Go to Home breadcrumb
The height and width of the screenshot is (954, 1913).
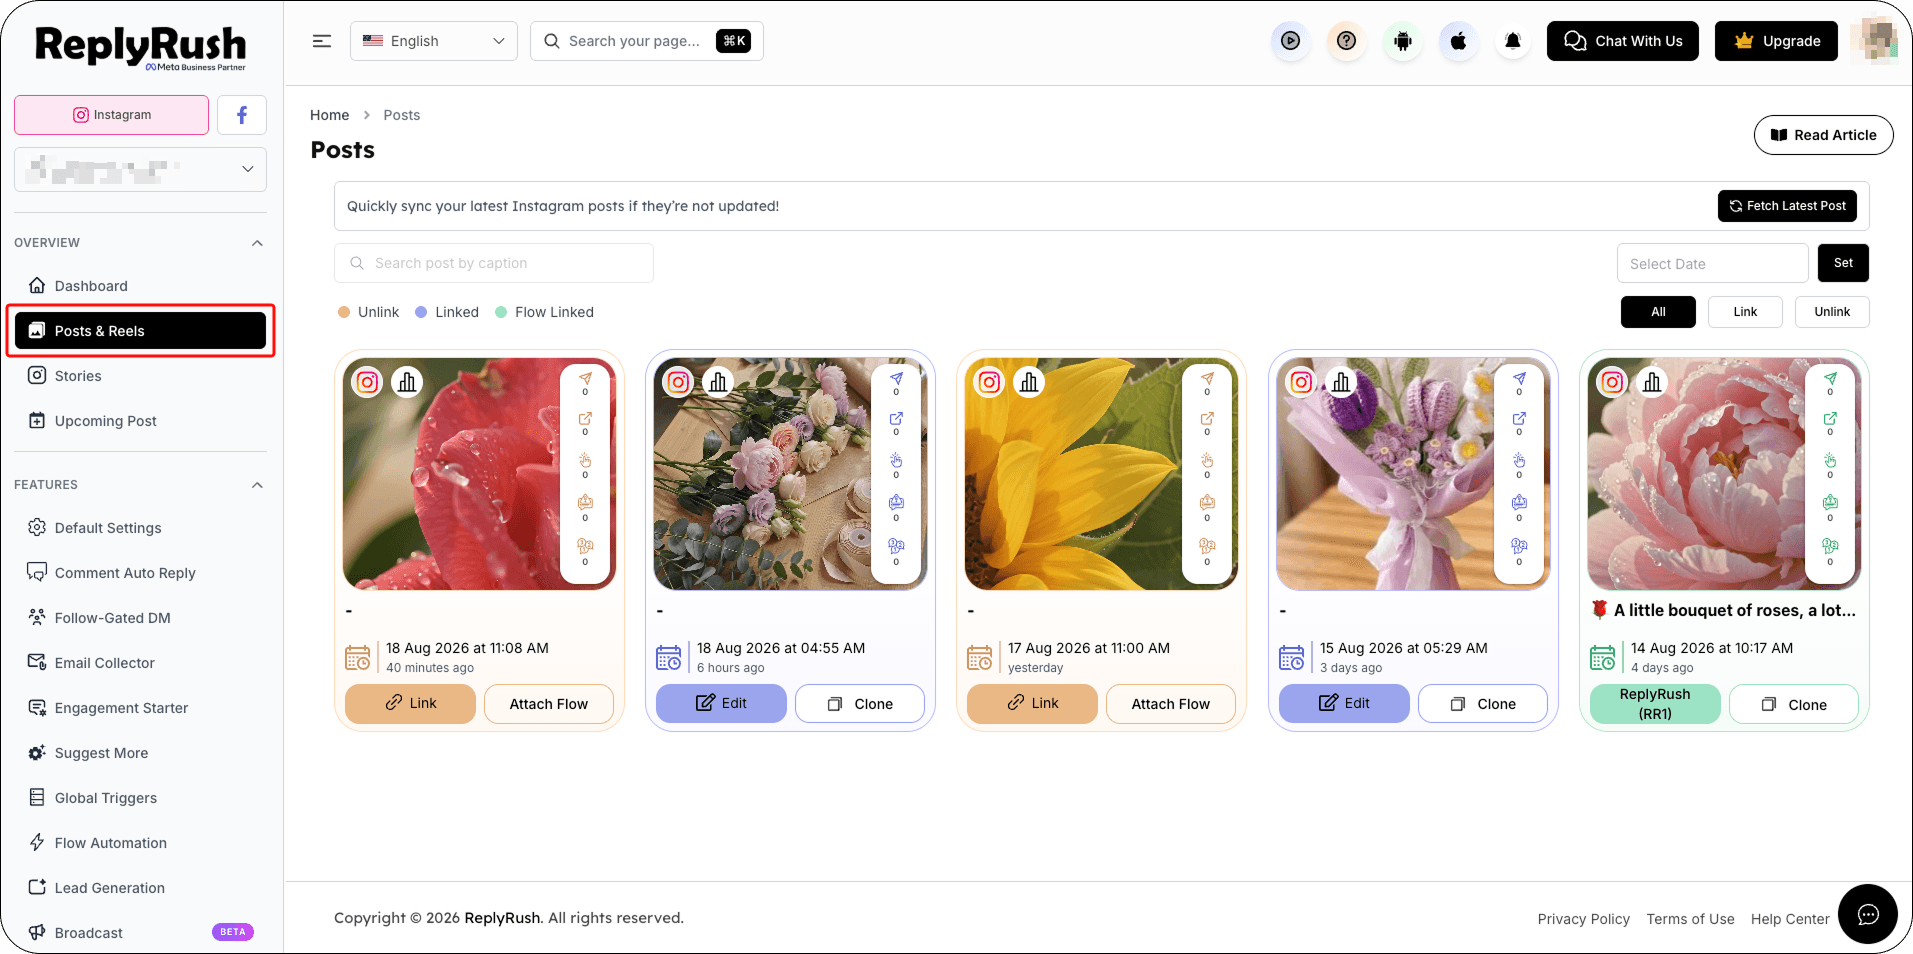click(x=330, y=115)
